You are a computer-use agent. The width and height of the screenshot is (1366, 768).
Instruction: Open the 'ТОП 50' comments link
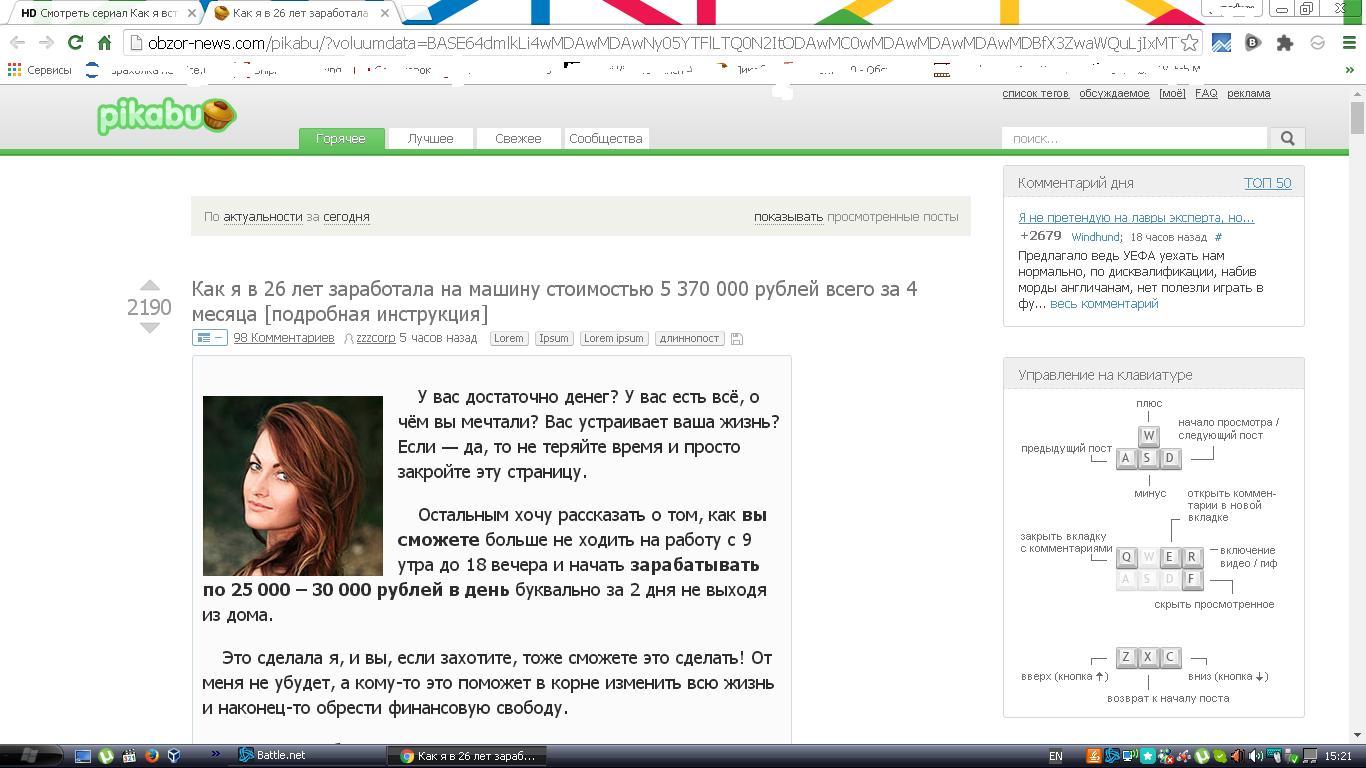[1267, 183]
